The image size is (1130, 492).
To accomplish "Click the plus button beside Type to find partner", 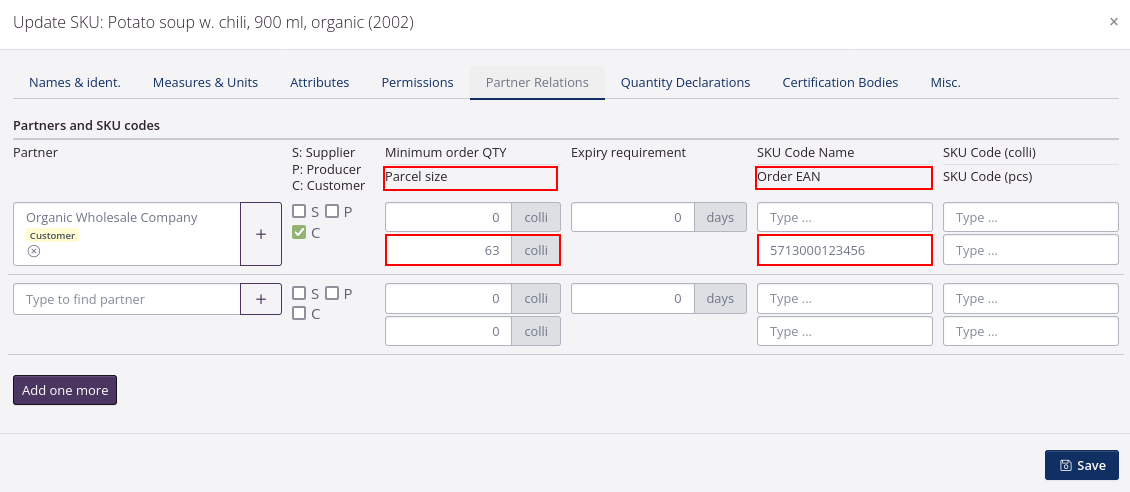I will coord(261,299).
